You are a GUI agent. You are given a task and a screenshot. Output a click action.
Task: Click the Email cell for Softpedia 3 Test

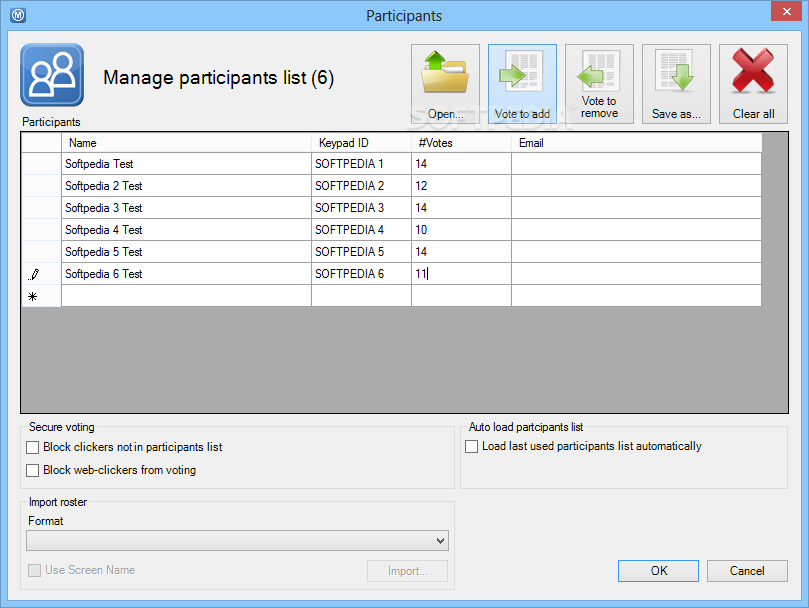(636, 208)
